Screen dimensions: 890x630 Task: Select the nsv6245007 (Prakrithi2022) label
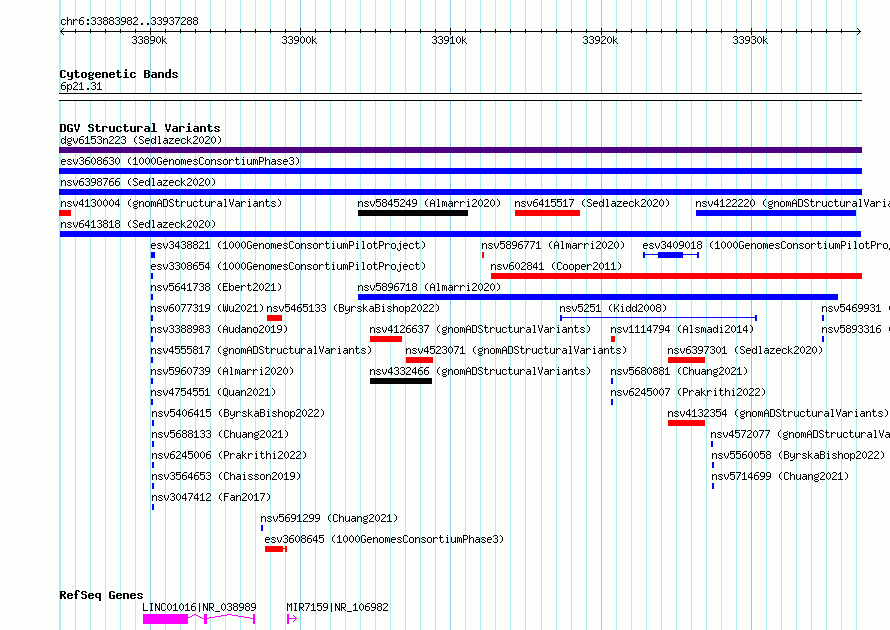689,392
